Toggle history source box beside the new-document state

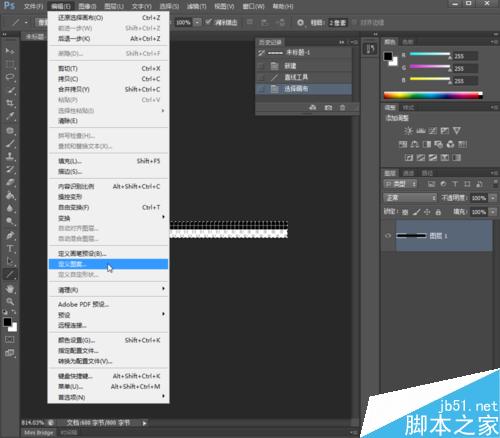[262, 66]
